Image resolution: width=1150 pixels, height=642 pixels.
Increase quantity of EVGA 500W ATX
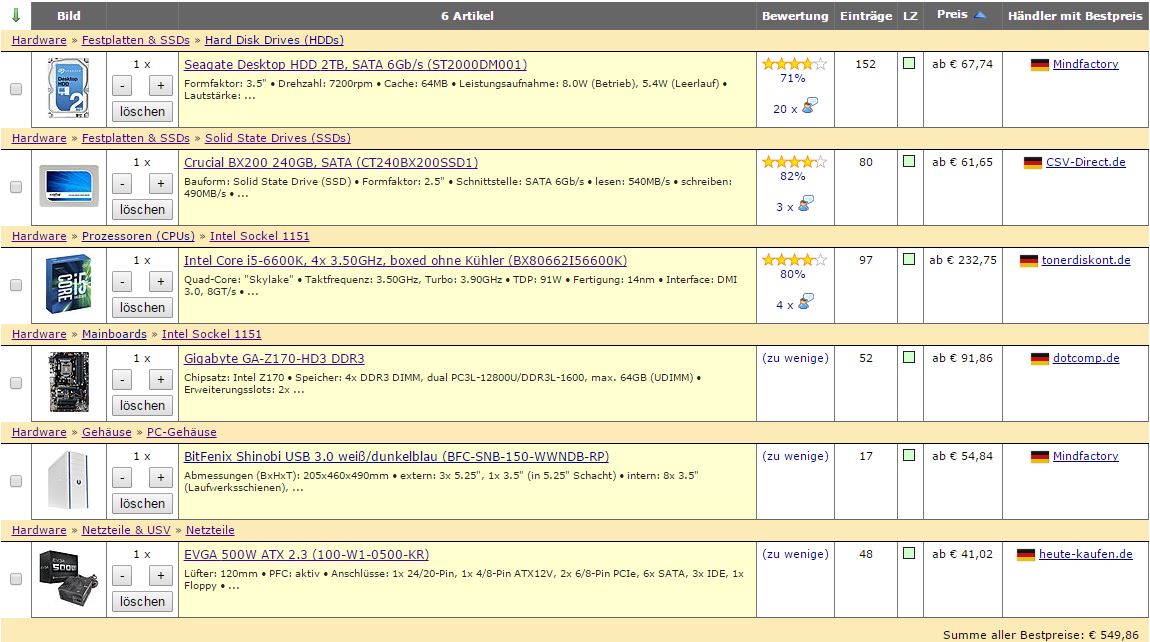(x=161, y=575)
